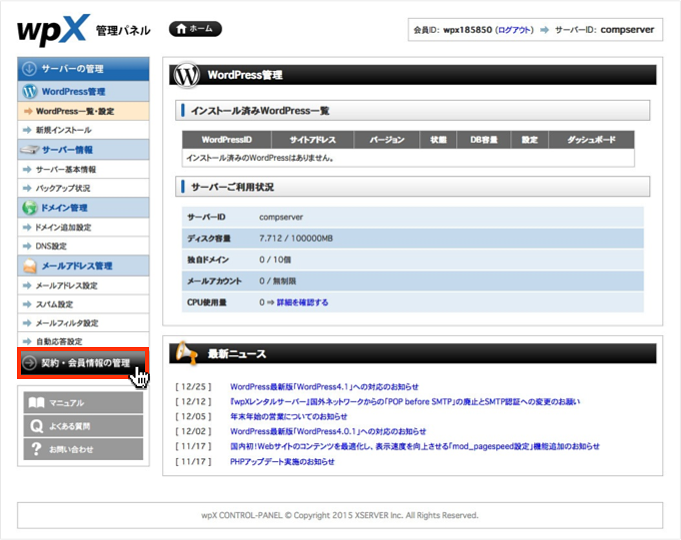Open 契約・会員情報の管理 section
This screenshot has width=681, height=540.
[83, 363]
